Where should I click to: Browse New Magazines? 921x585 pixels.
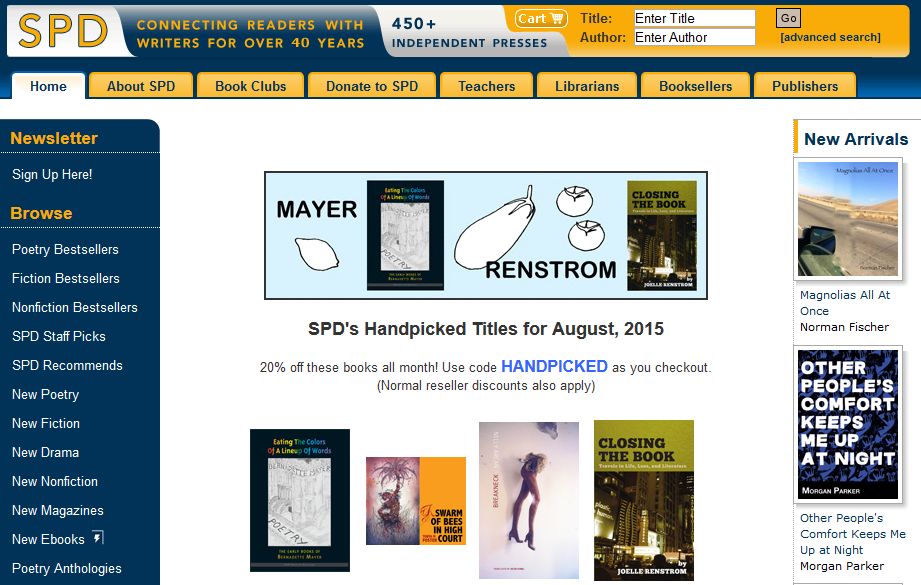tap(58, 510)
